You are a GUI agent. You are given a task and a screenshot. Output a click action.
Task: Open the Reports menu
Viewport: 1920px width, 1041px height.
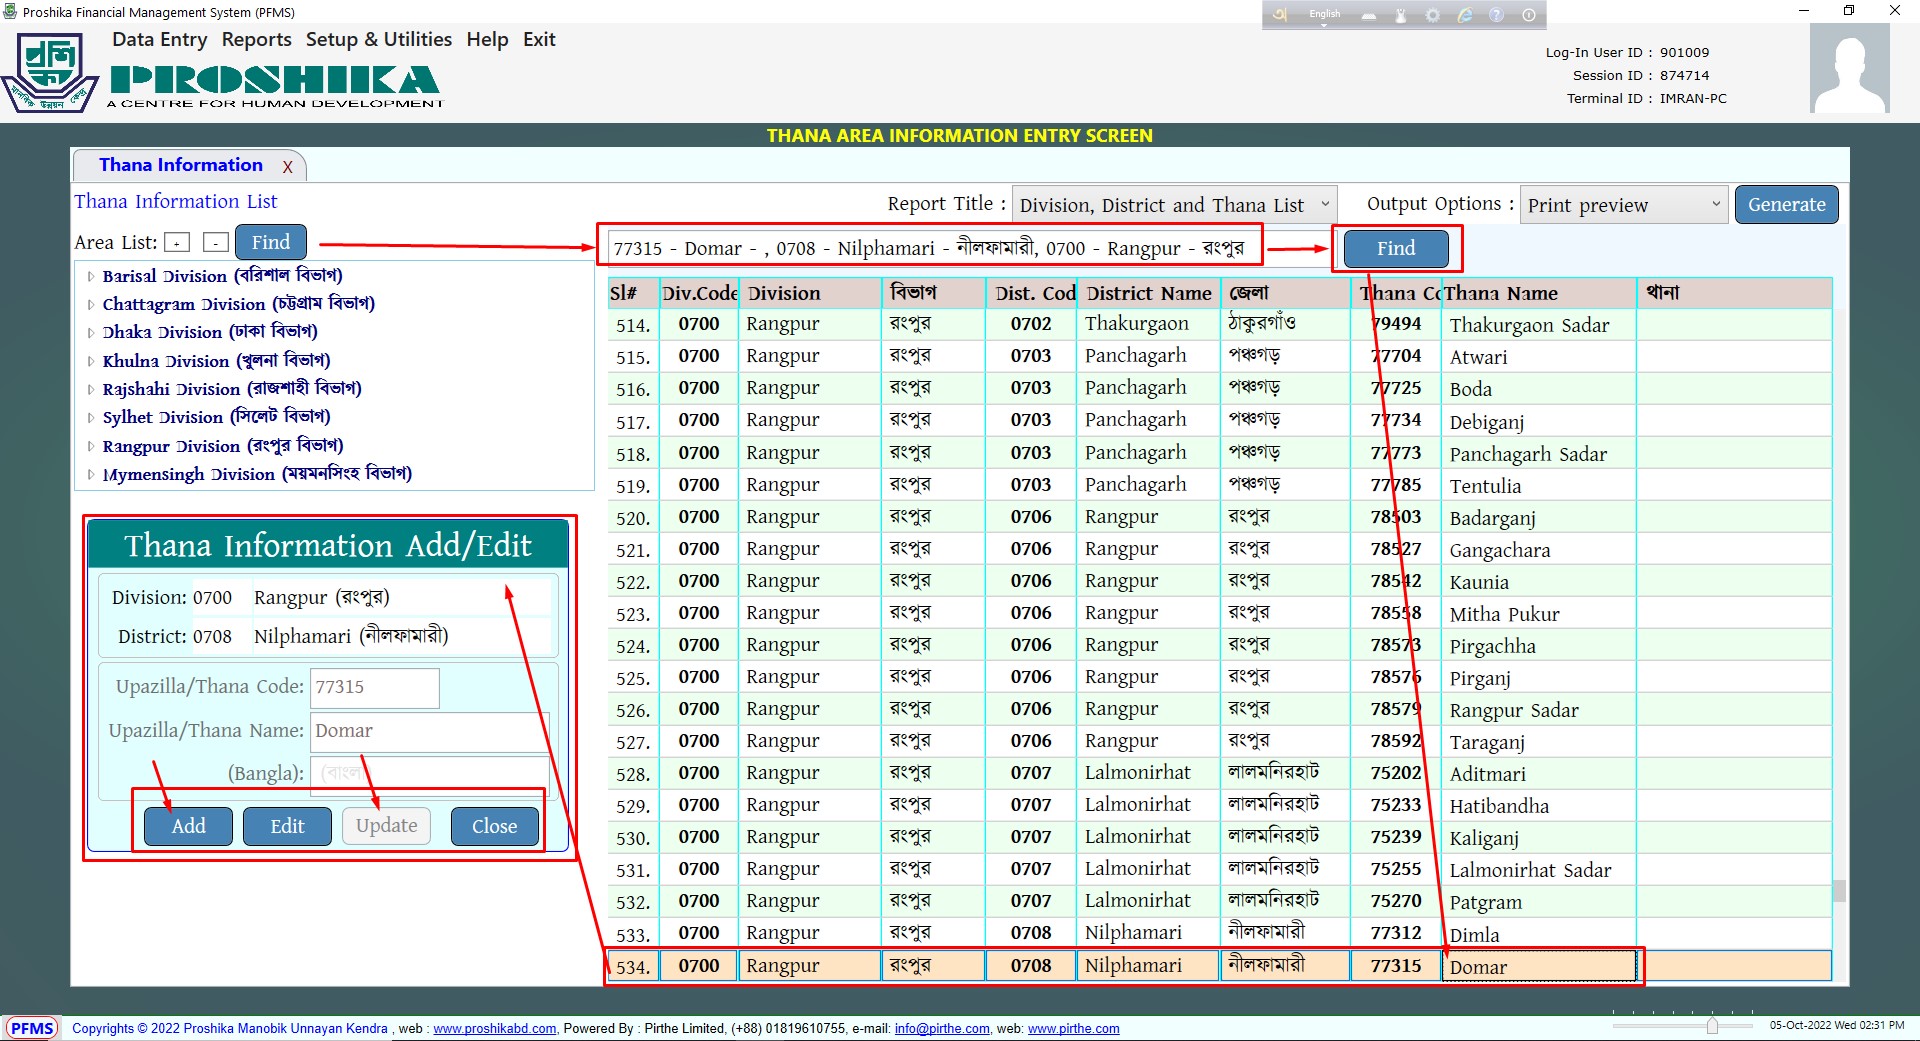click(x=257, y=40)
